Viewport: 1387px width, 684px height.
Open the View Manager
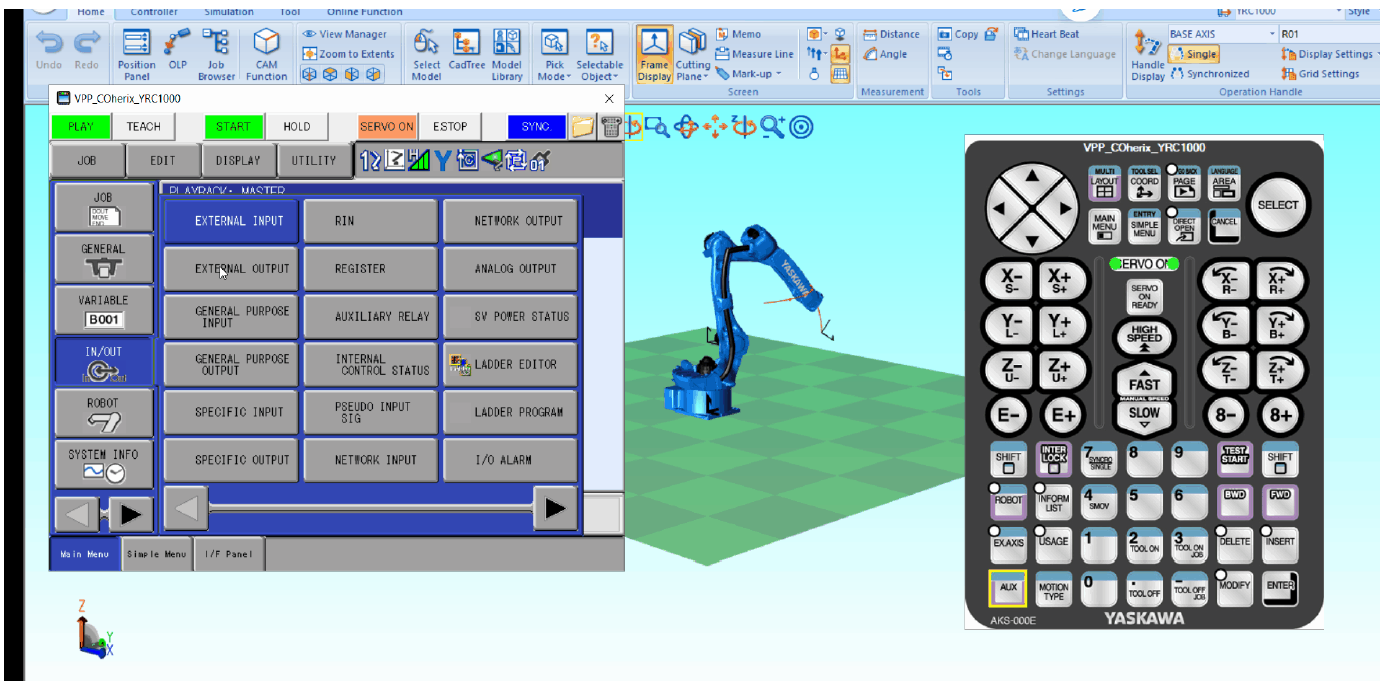click(x=345, y=34)
